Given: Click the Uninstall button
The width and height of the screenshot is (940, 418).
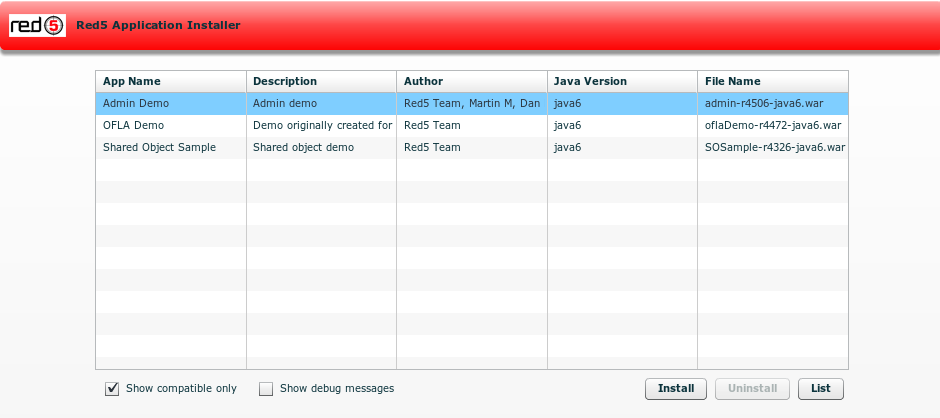Looking at the screenshot, I should point(752,389).
